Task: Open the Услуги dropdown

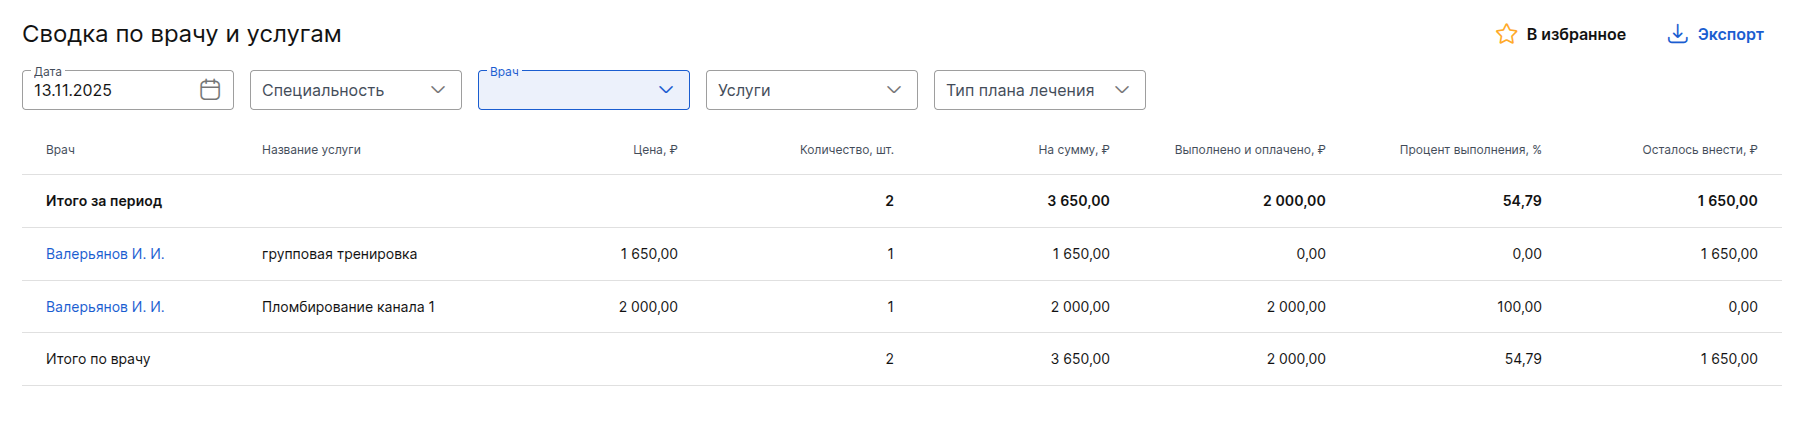Action: pos(811,90)
